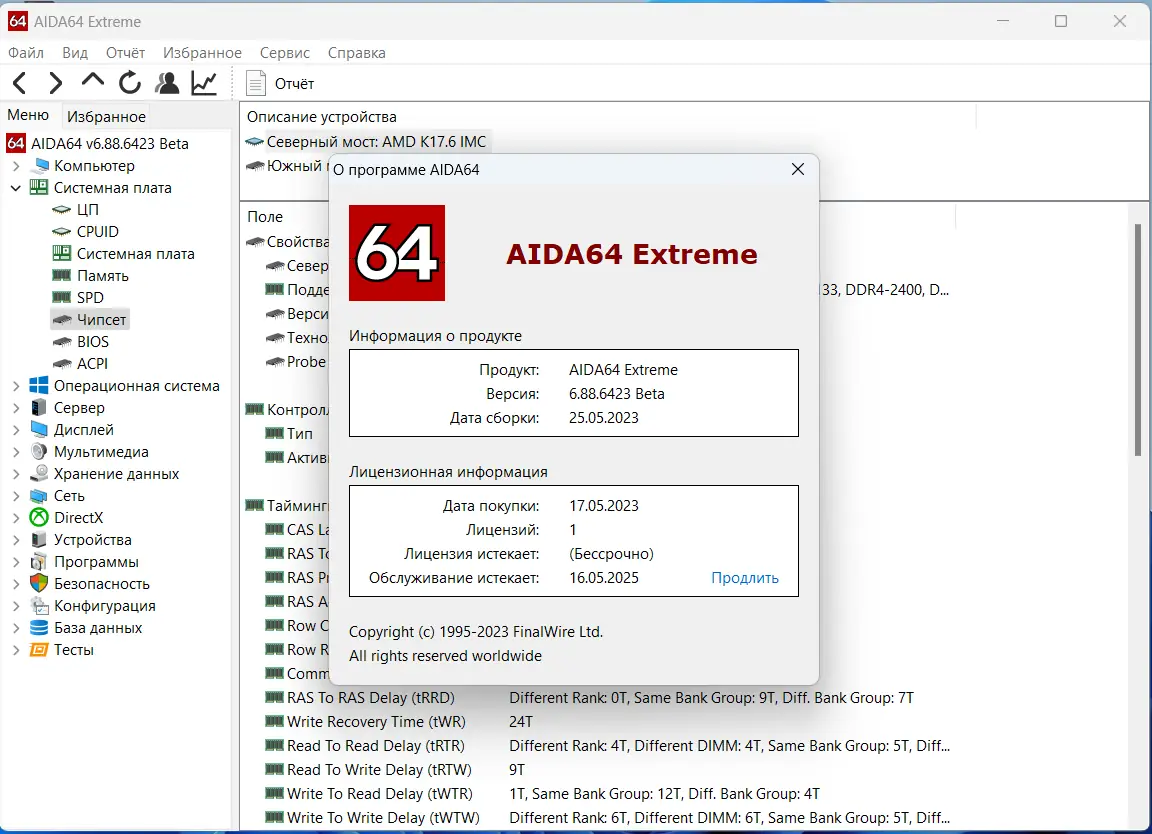Select the Дисплей monitor icon
Screen dimensions: 1152x834
tap(39, 429)
